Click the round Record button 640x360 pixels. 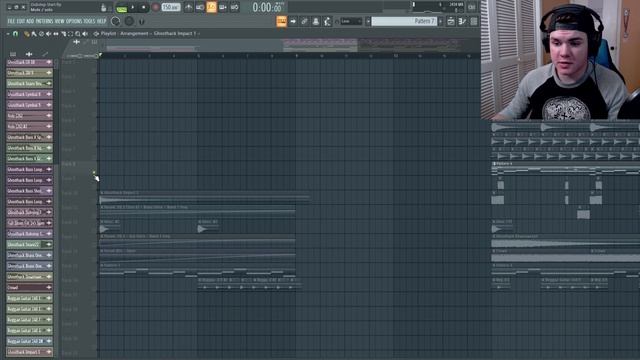pos(156,7)
